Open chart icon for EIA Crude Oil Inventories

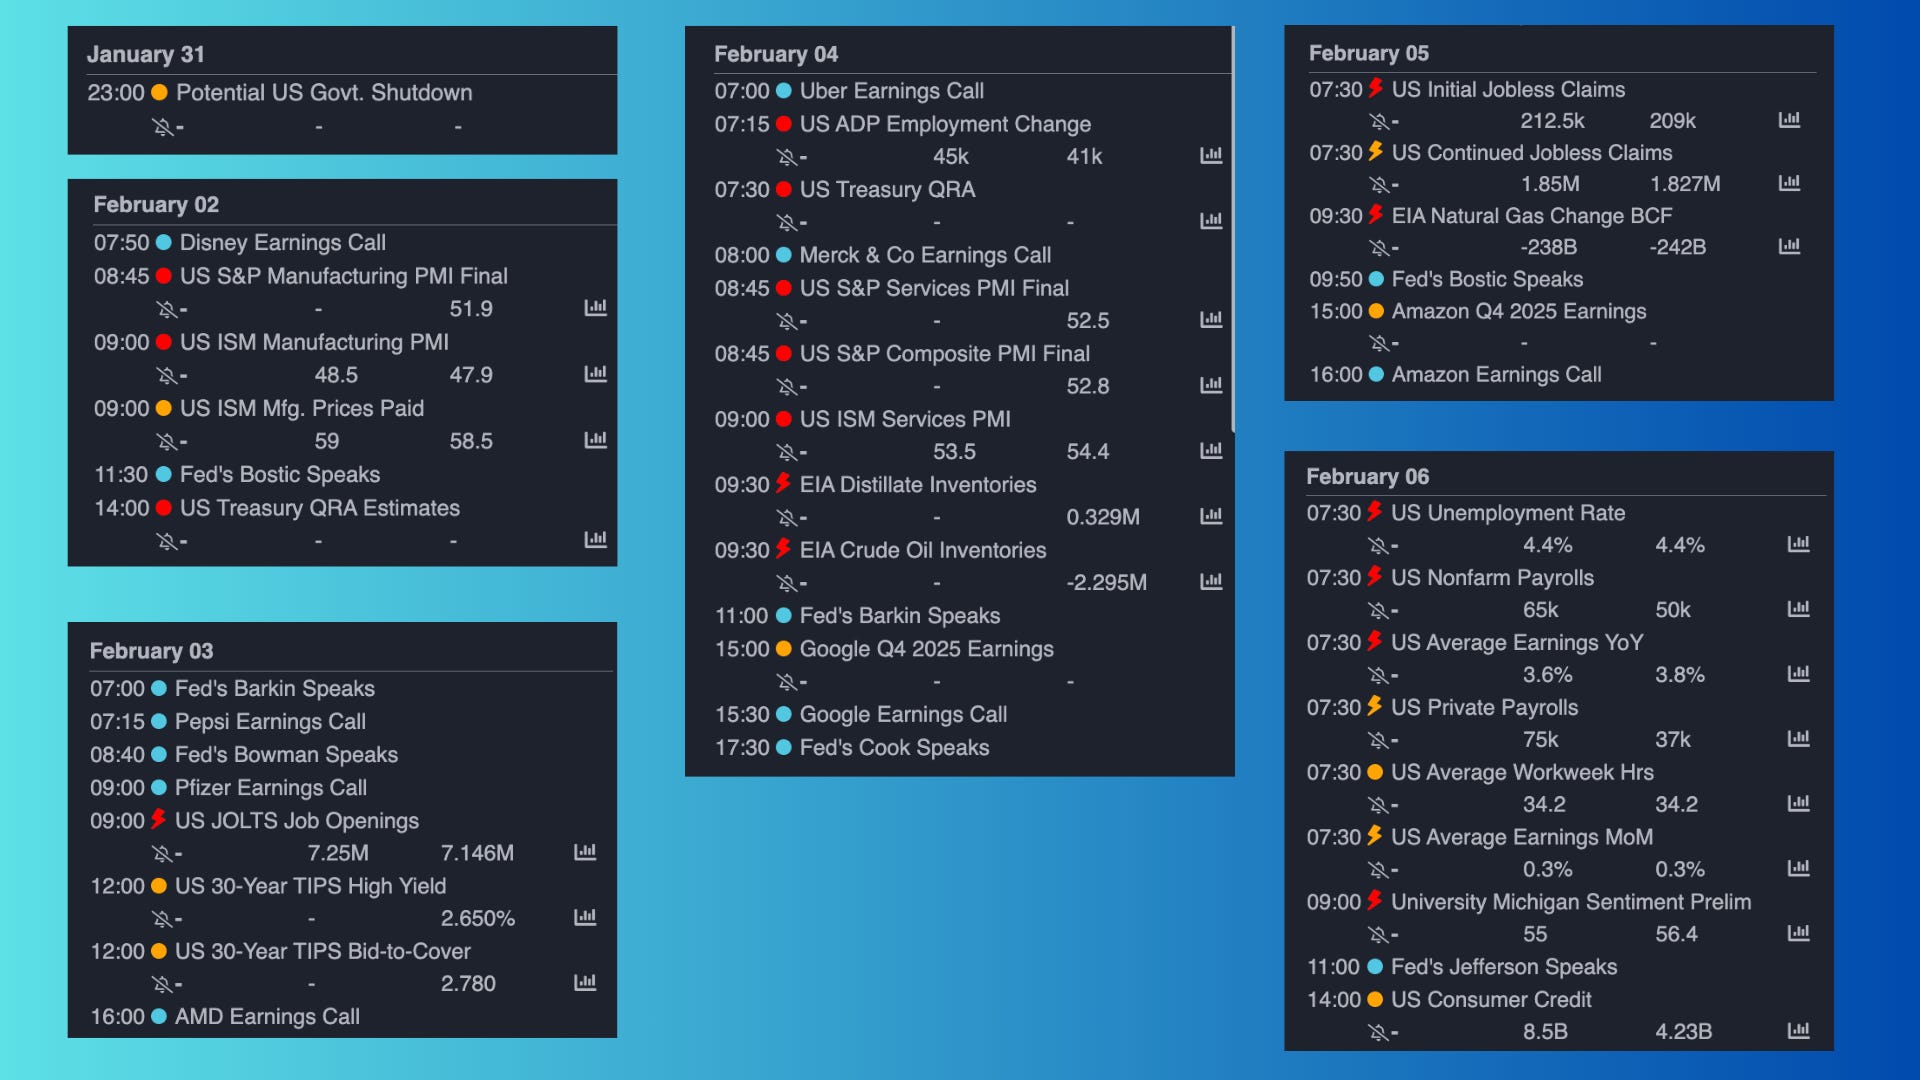click(x=1210, y=582)
